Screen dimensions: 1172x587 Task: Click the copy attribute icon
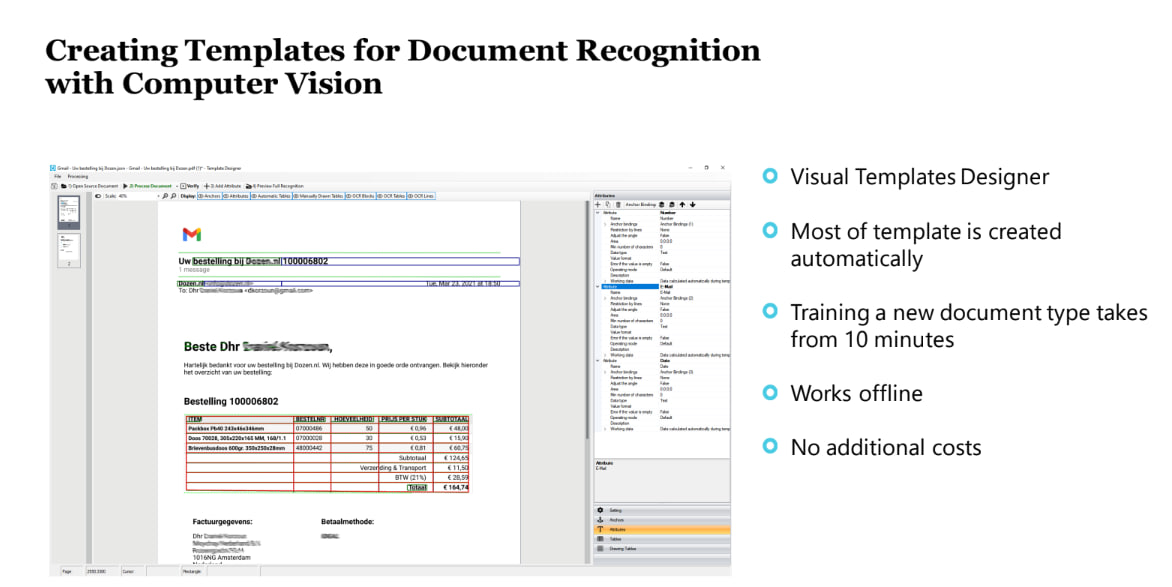point(608,204)
